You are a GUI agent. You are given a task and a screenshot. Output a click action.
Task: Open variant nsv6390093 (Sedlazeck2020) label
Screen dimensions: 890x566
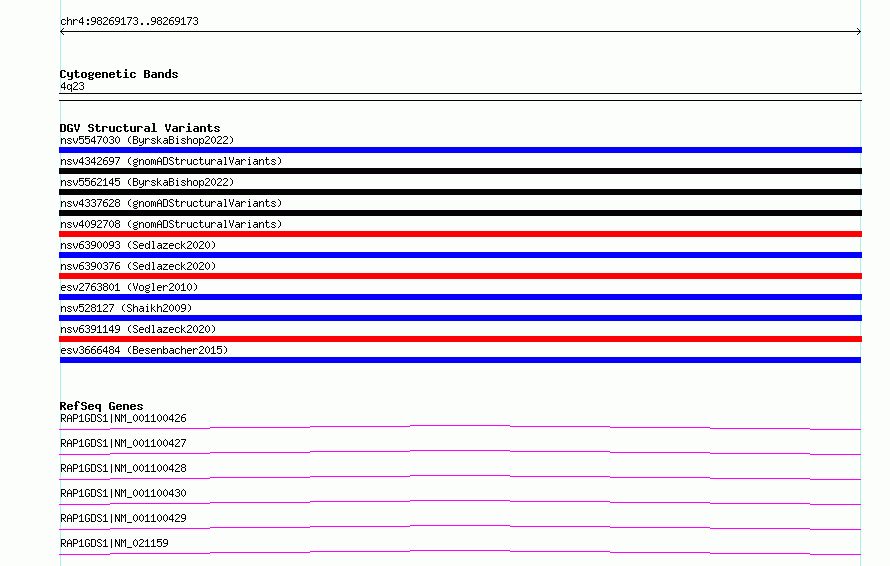138,245
